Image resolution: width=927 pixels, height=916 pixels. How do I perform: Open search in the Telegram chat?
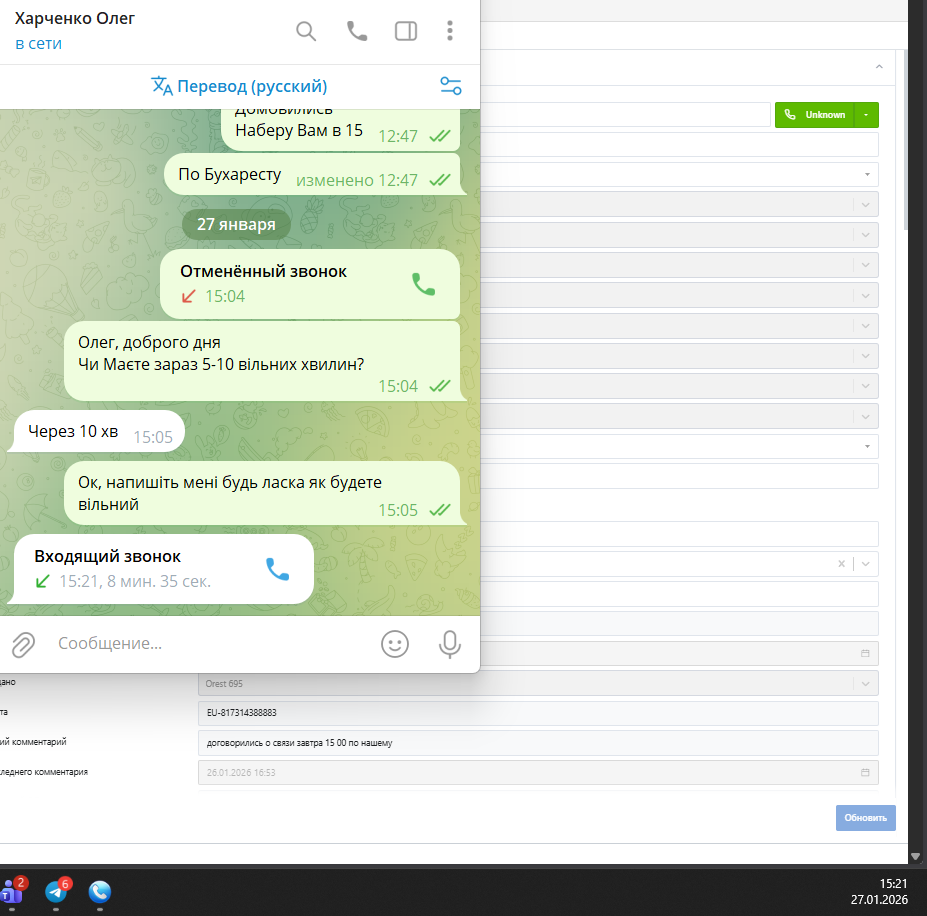coord(306,31)
